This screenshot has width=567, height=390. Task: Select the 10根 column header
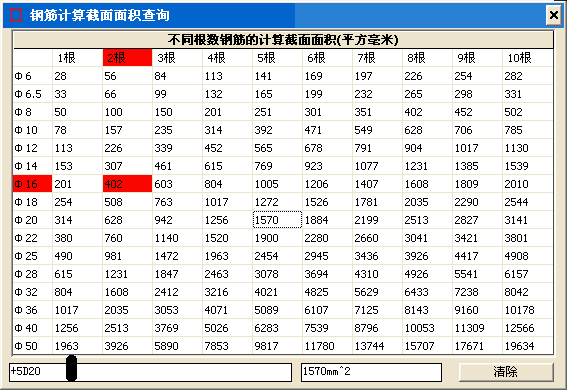pos(528,58)
